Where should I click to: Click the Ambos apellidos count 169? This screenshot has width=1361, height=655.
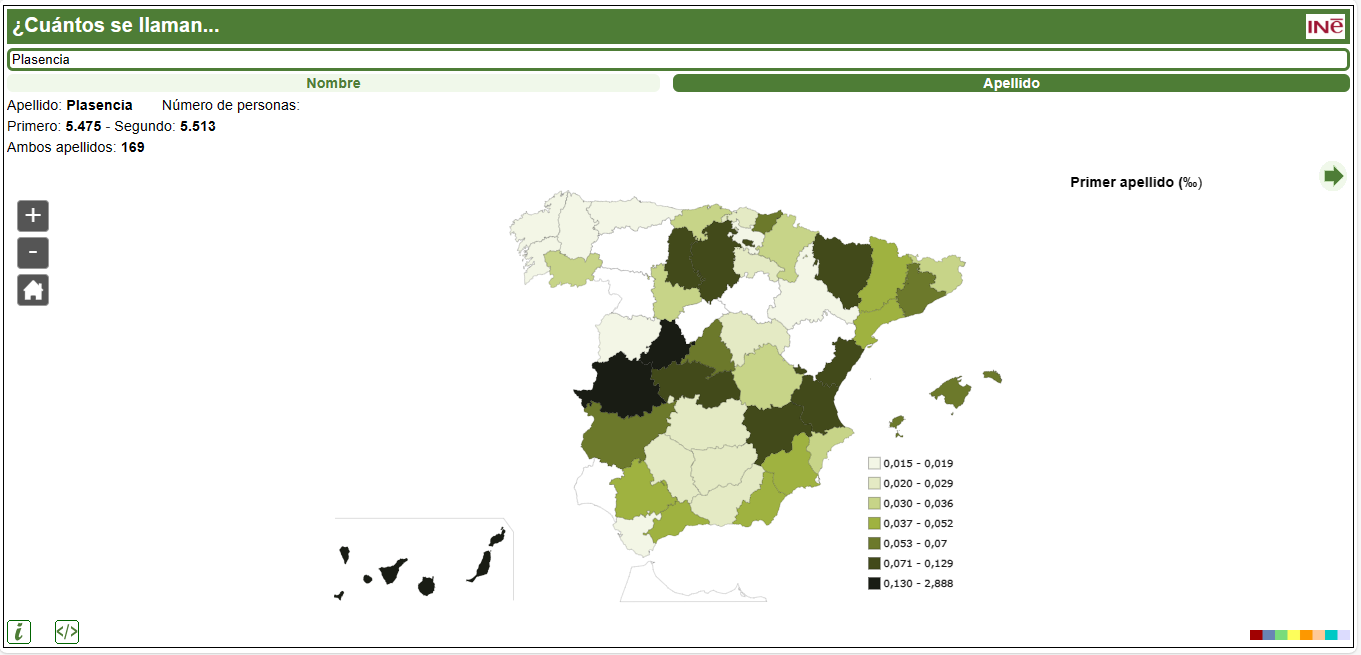coord(136,146)
